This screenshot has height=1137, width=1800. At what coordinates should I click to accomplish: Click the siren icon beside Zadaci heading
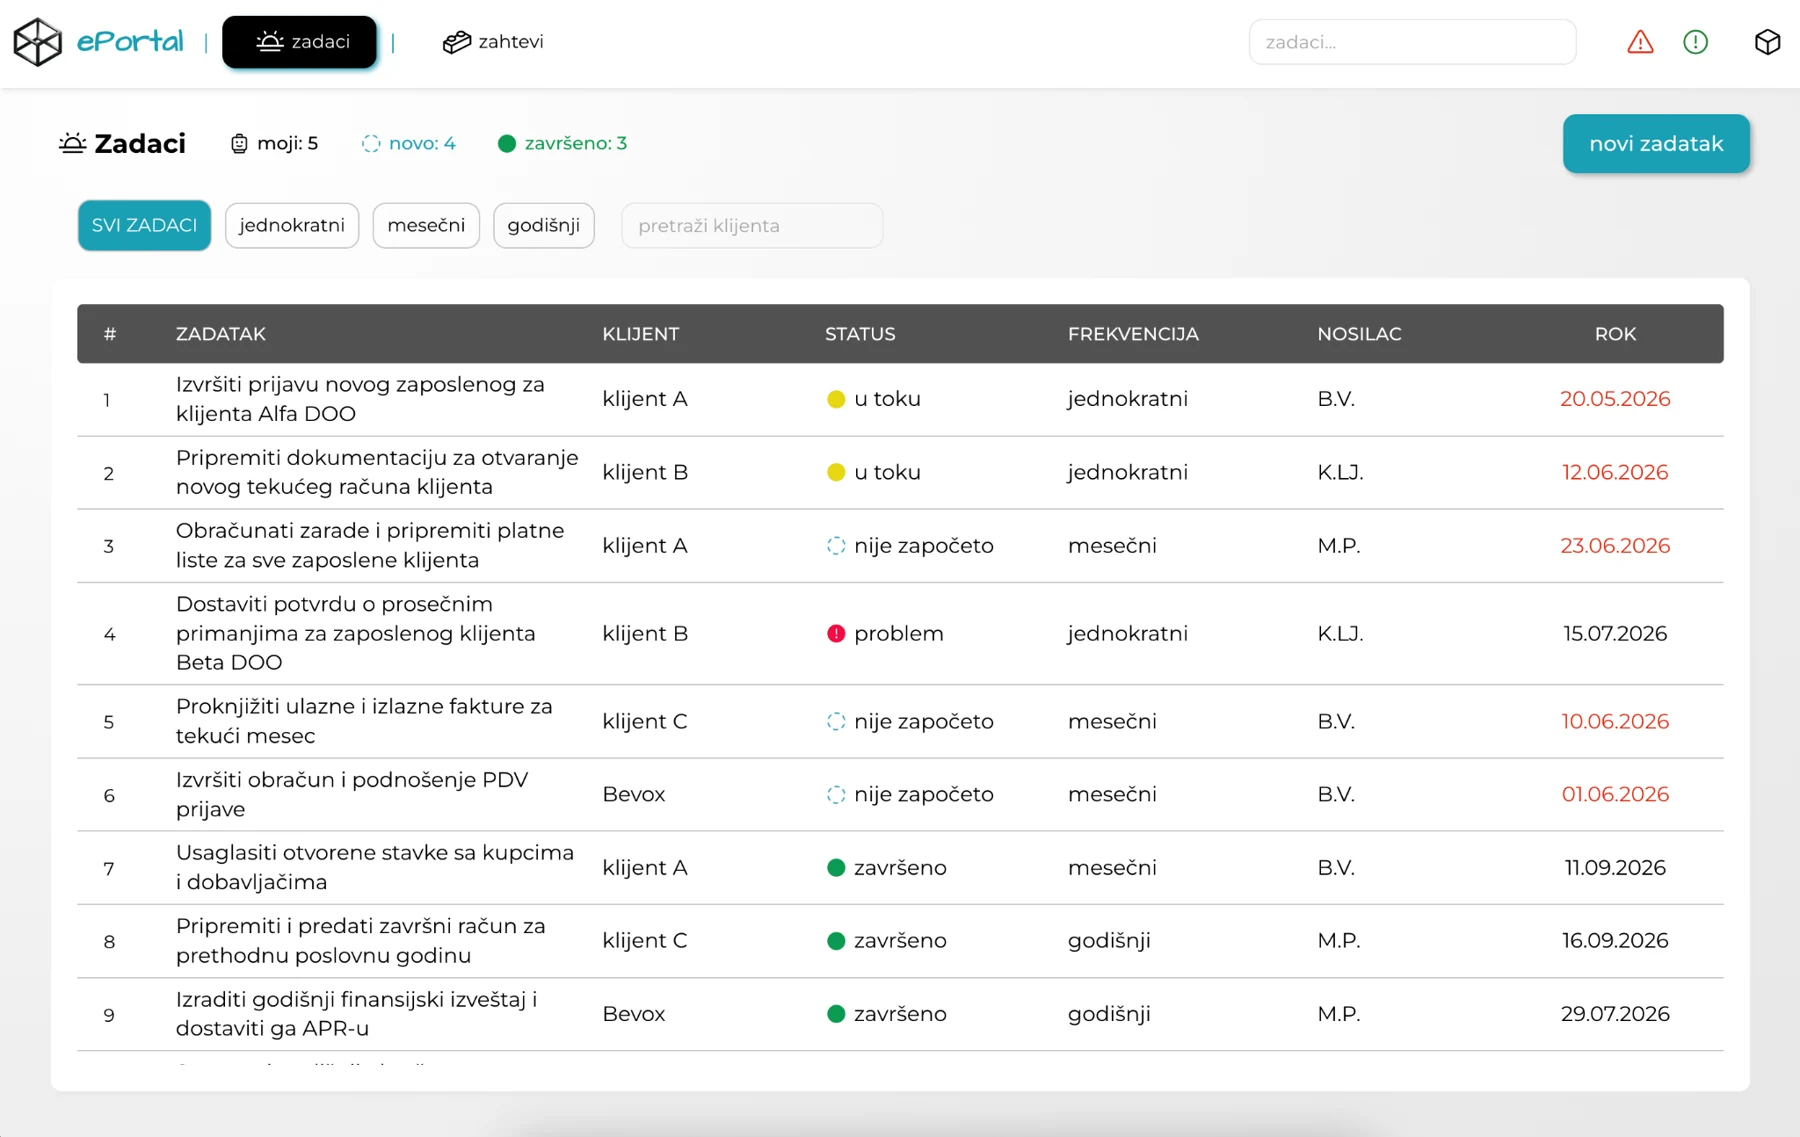pyautogui.click(x=72, y=143)
